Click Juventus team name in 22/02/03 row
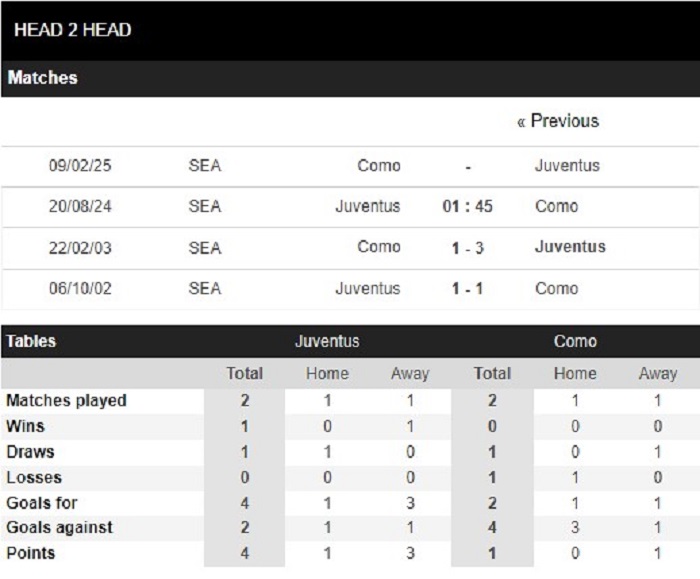The height and width of the screenshot is (579, 700). tap(570, 247)
